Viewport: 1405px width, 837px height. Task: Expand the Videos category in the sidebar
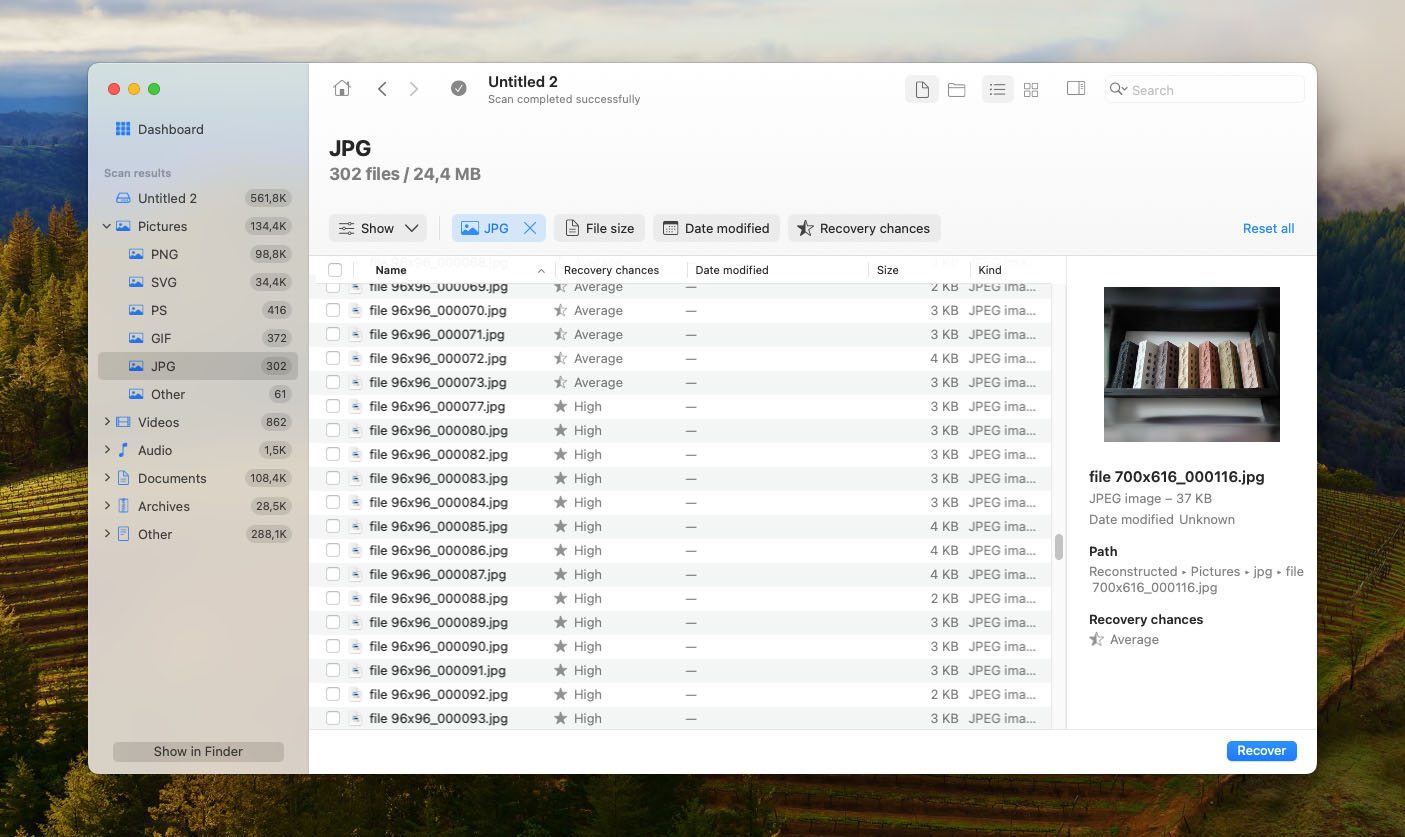point(106,422)
